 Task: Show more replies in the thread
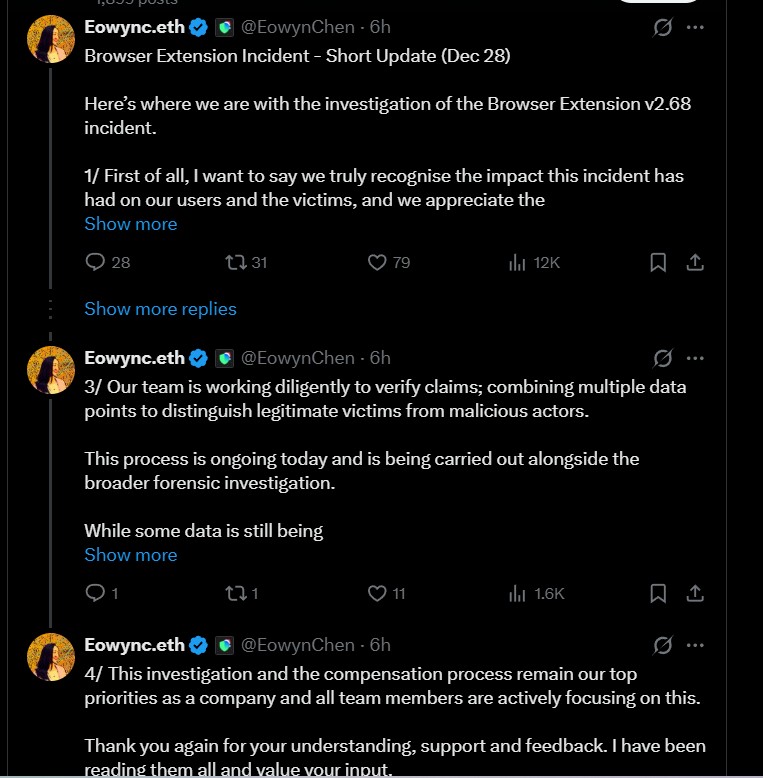[x=160, y=309]
